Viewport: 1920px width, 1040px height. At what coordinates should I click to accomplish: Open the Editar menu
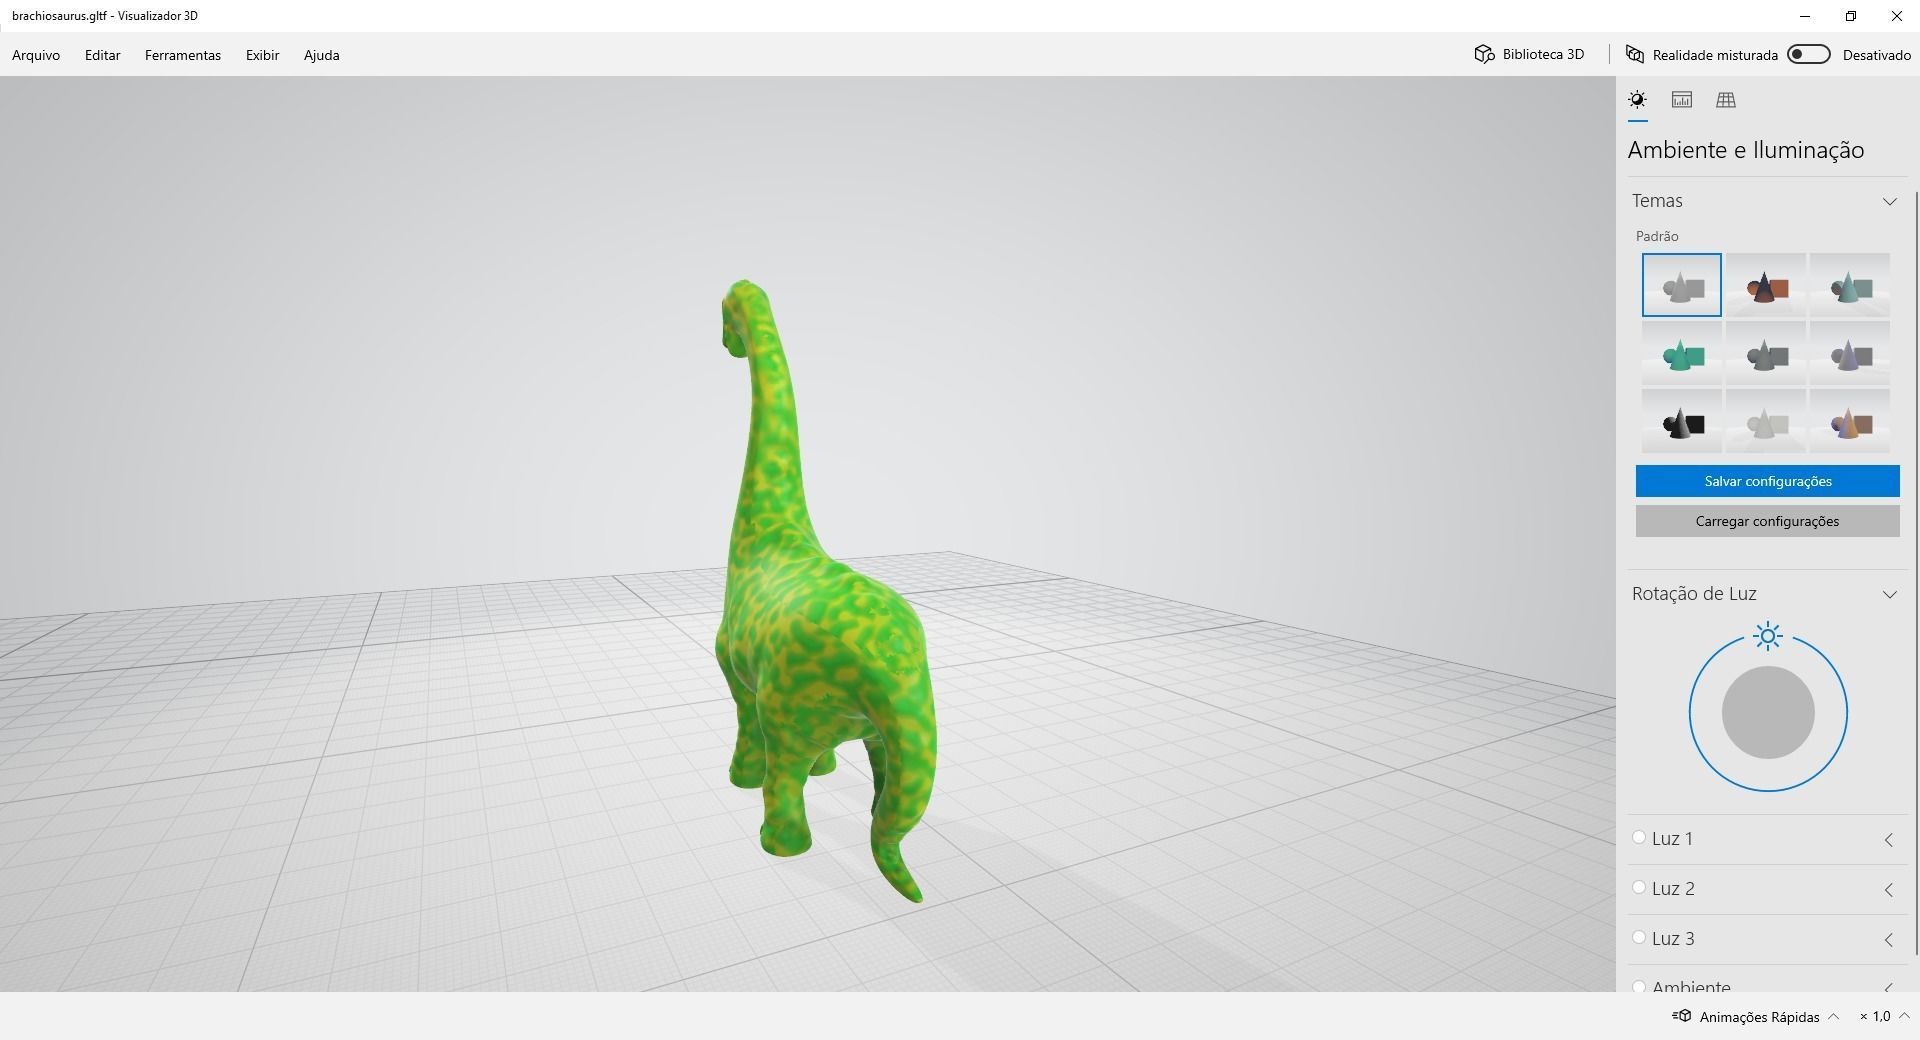point(103,55)
